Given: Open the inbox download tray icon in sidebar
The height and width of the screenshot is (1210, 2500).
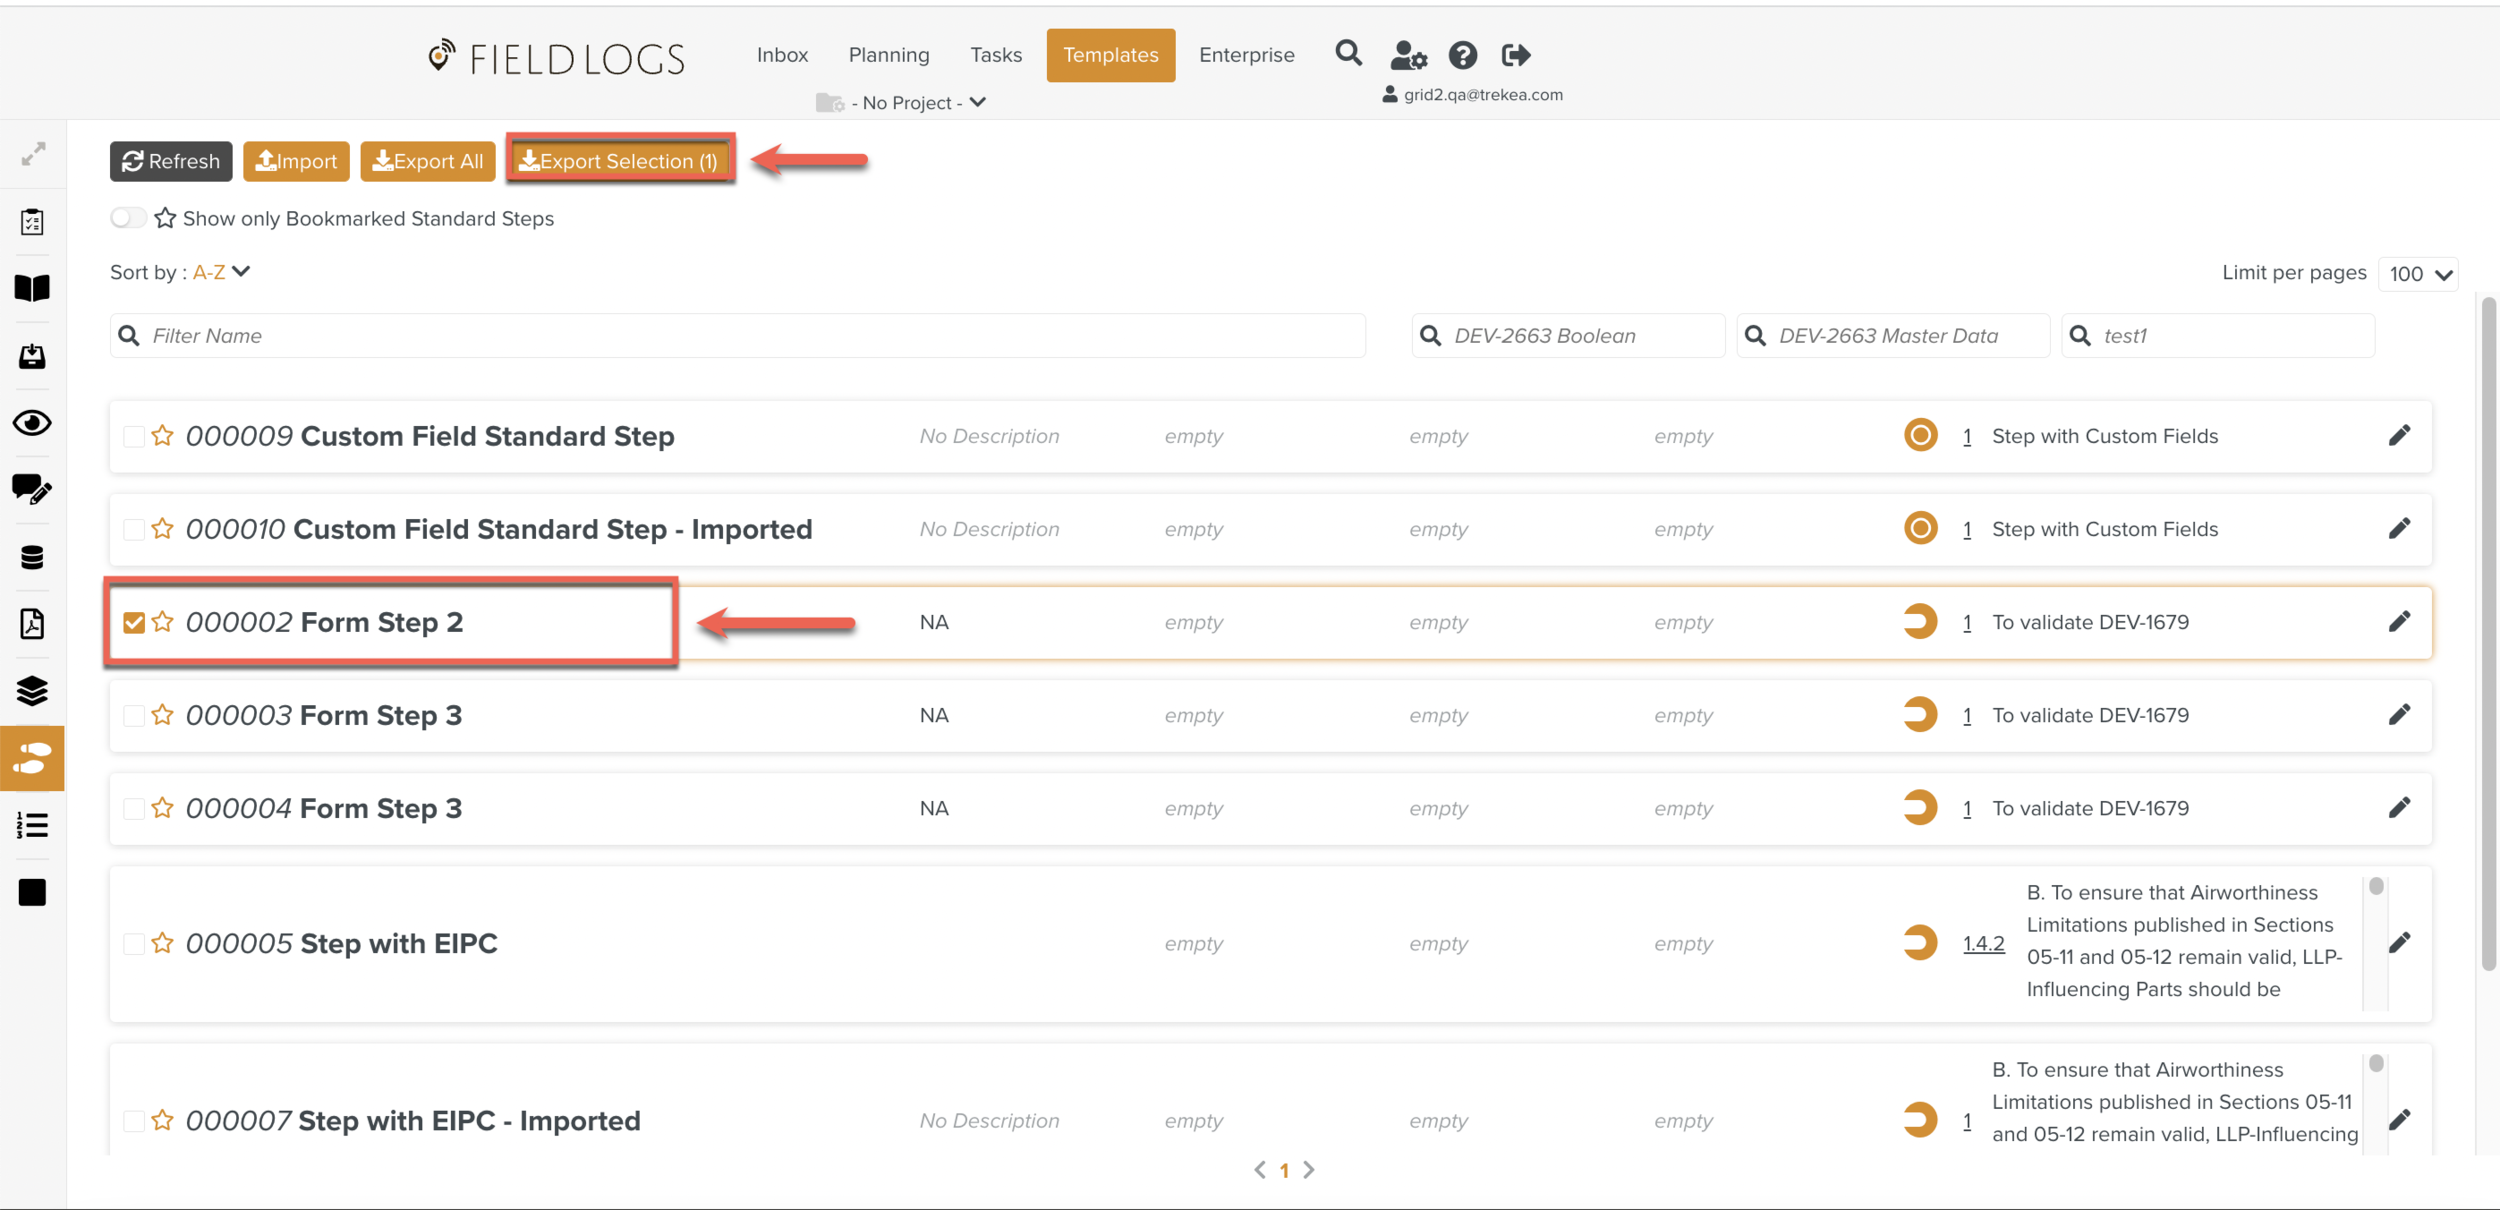Looking at the screenshot, I should pyautogui.click(x=32, y=356).
